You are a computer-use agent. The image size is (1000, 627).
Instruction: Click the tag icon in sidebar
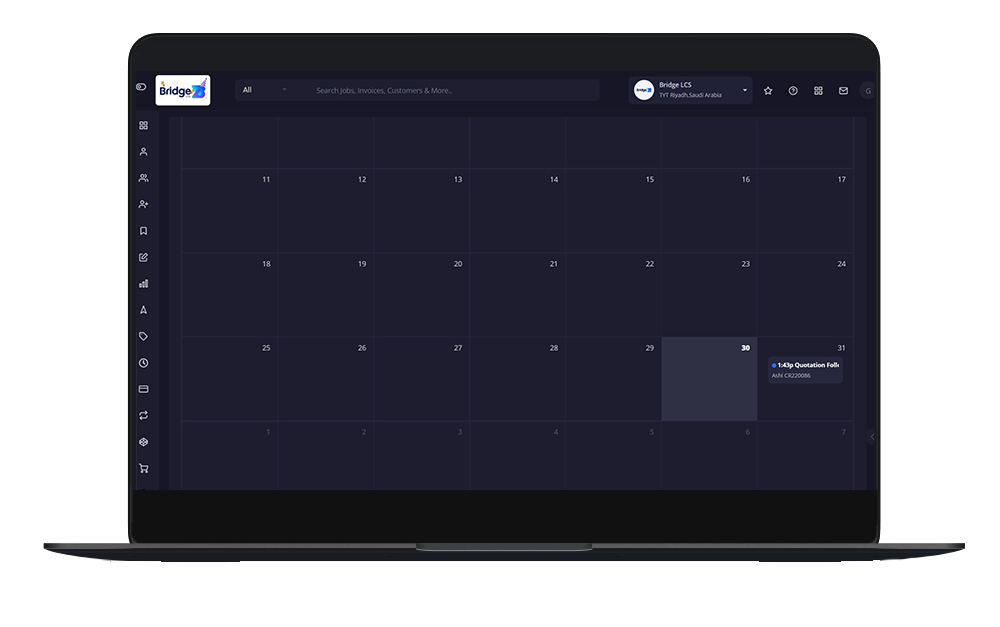pyautogui.click(x=143, y=336)
